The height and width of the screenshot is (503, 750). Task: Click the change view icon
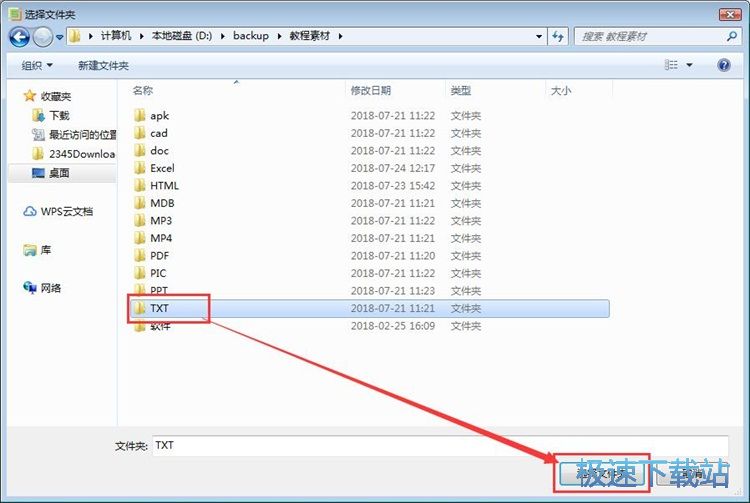671,65
